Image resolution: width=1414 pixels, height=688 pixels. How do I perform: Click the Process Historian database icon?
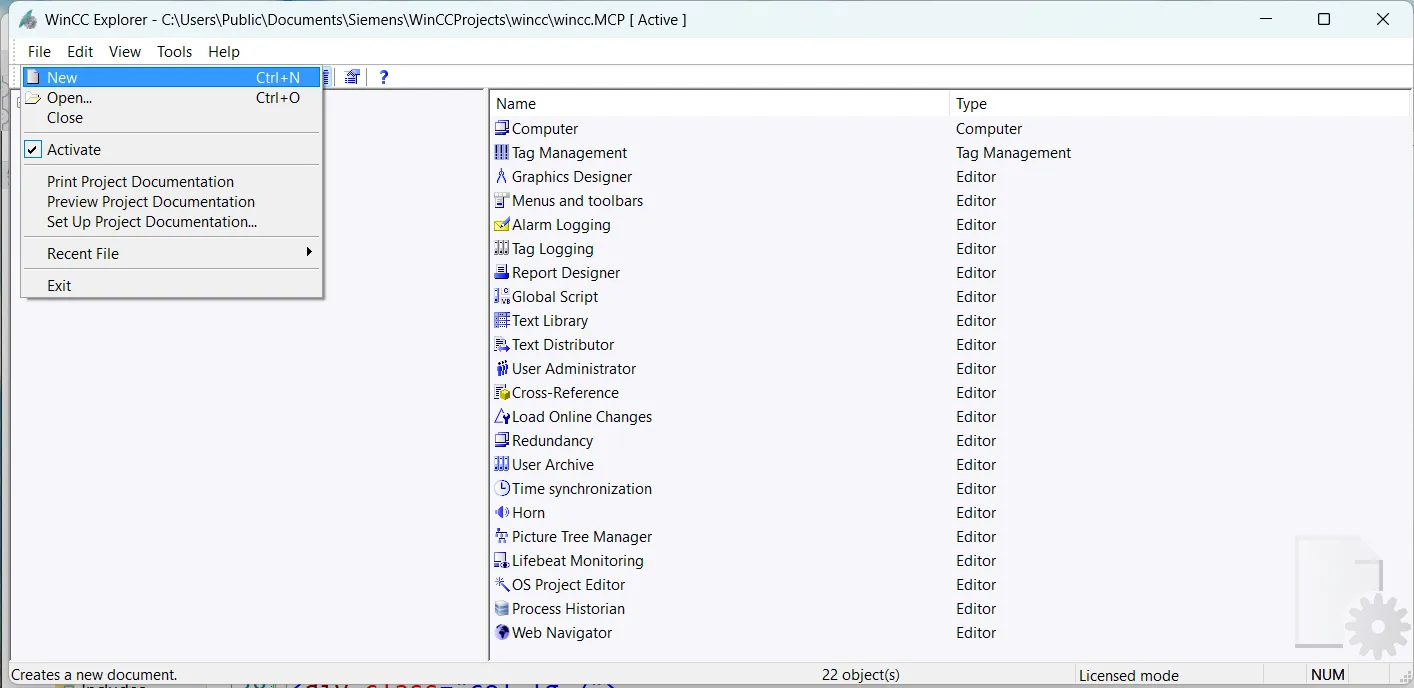click(502, 608)
